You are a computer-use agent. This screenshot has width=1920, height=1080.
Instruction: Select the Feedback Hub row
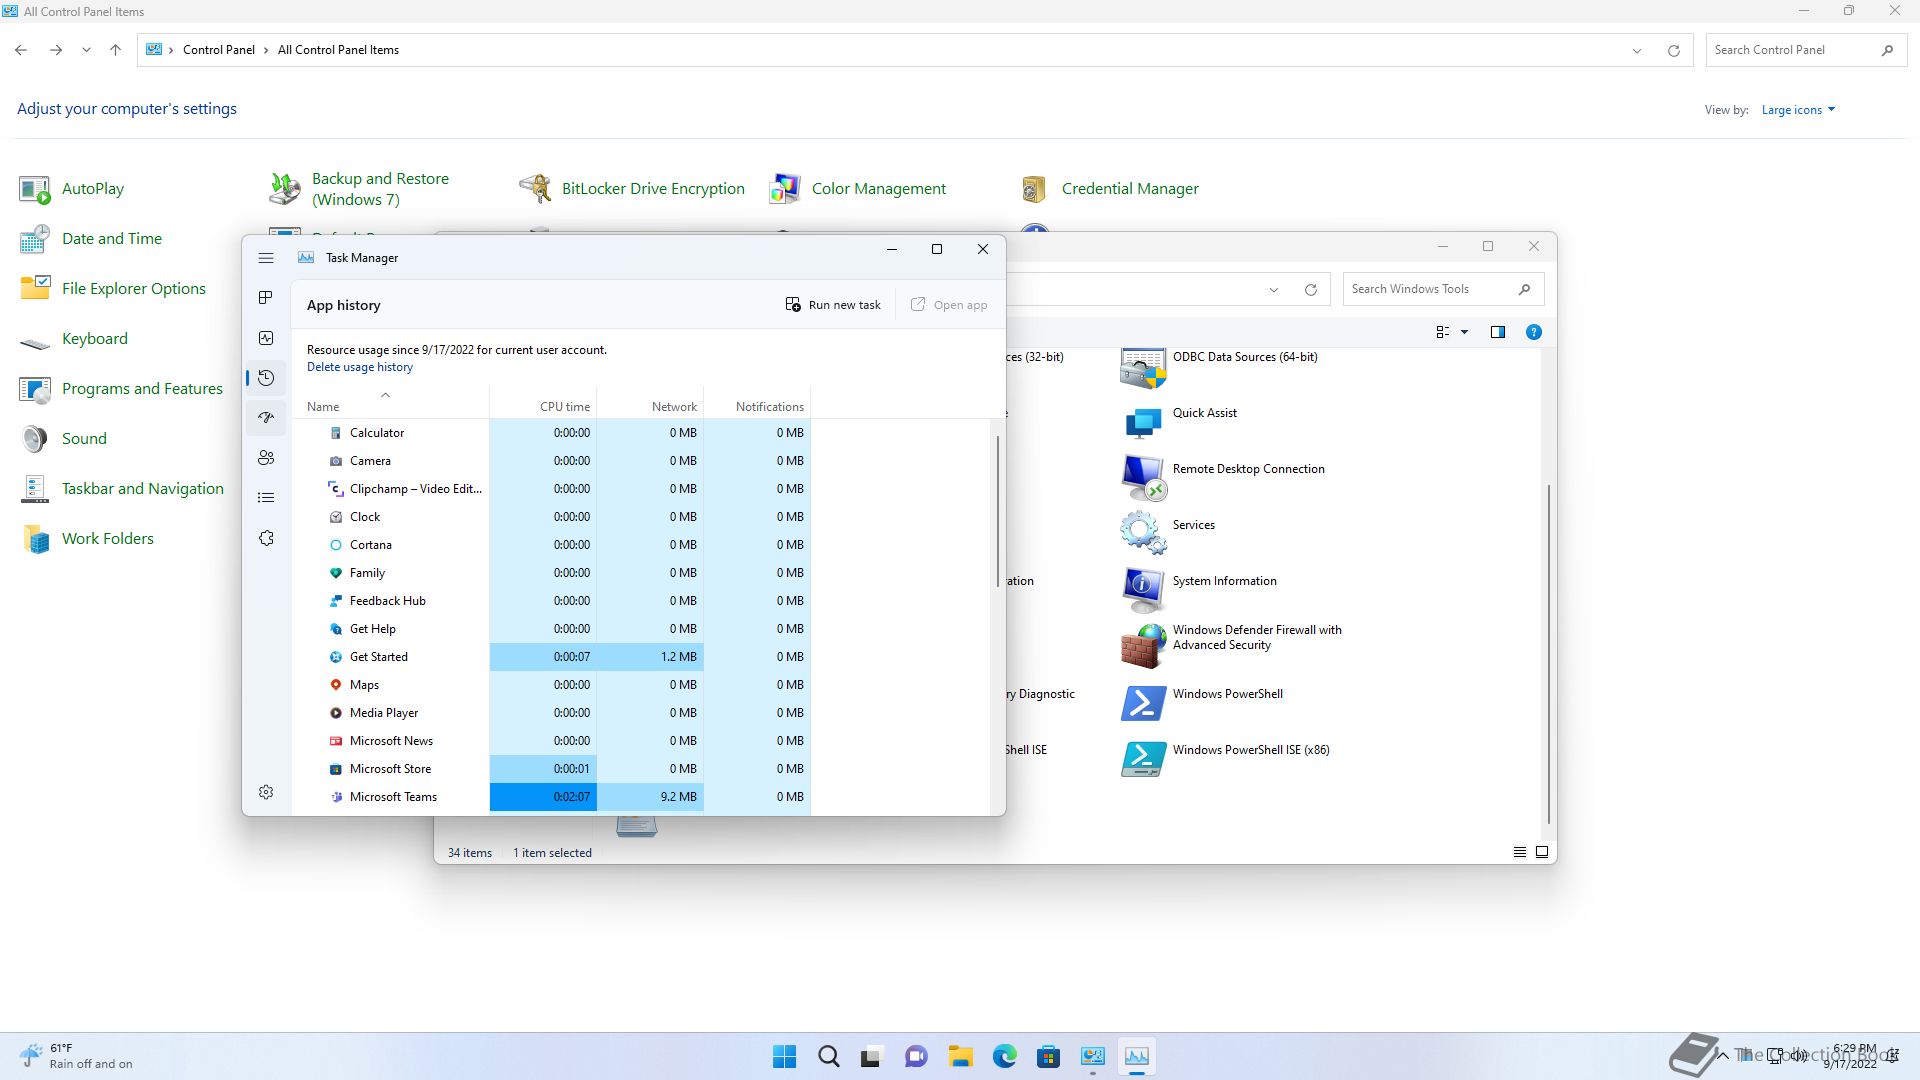(x=551, y=601)
